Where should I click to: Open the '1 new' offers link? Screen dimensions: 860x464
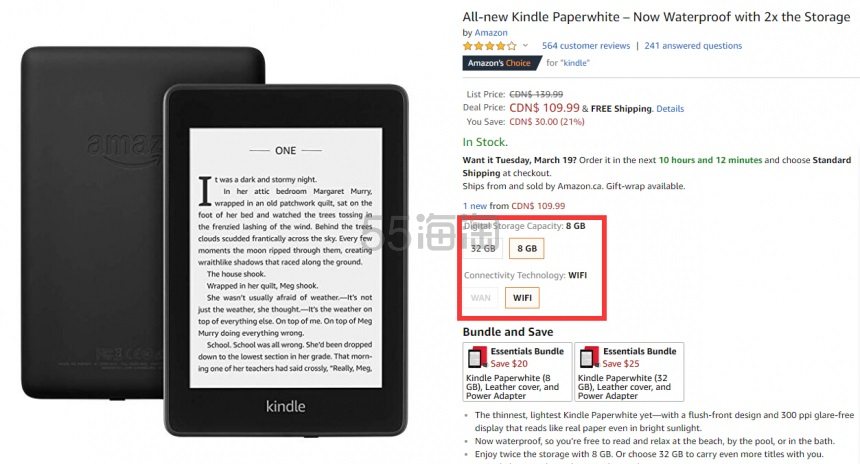click(475, 206)
